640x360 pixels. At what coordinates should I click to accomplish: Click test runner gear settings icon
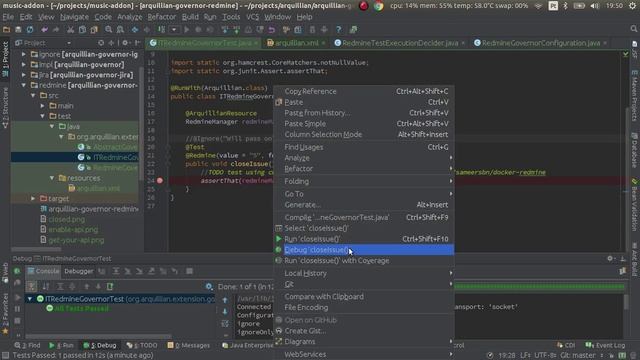pyautogui.click(x=209, y=287)
